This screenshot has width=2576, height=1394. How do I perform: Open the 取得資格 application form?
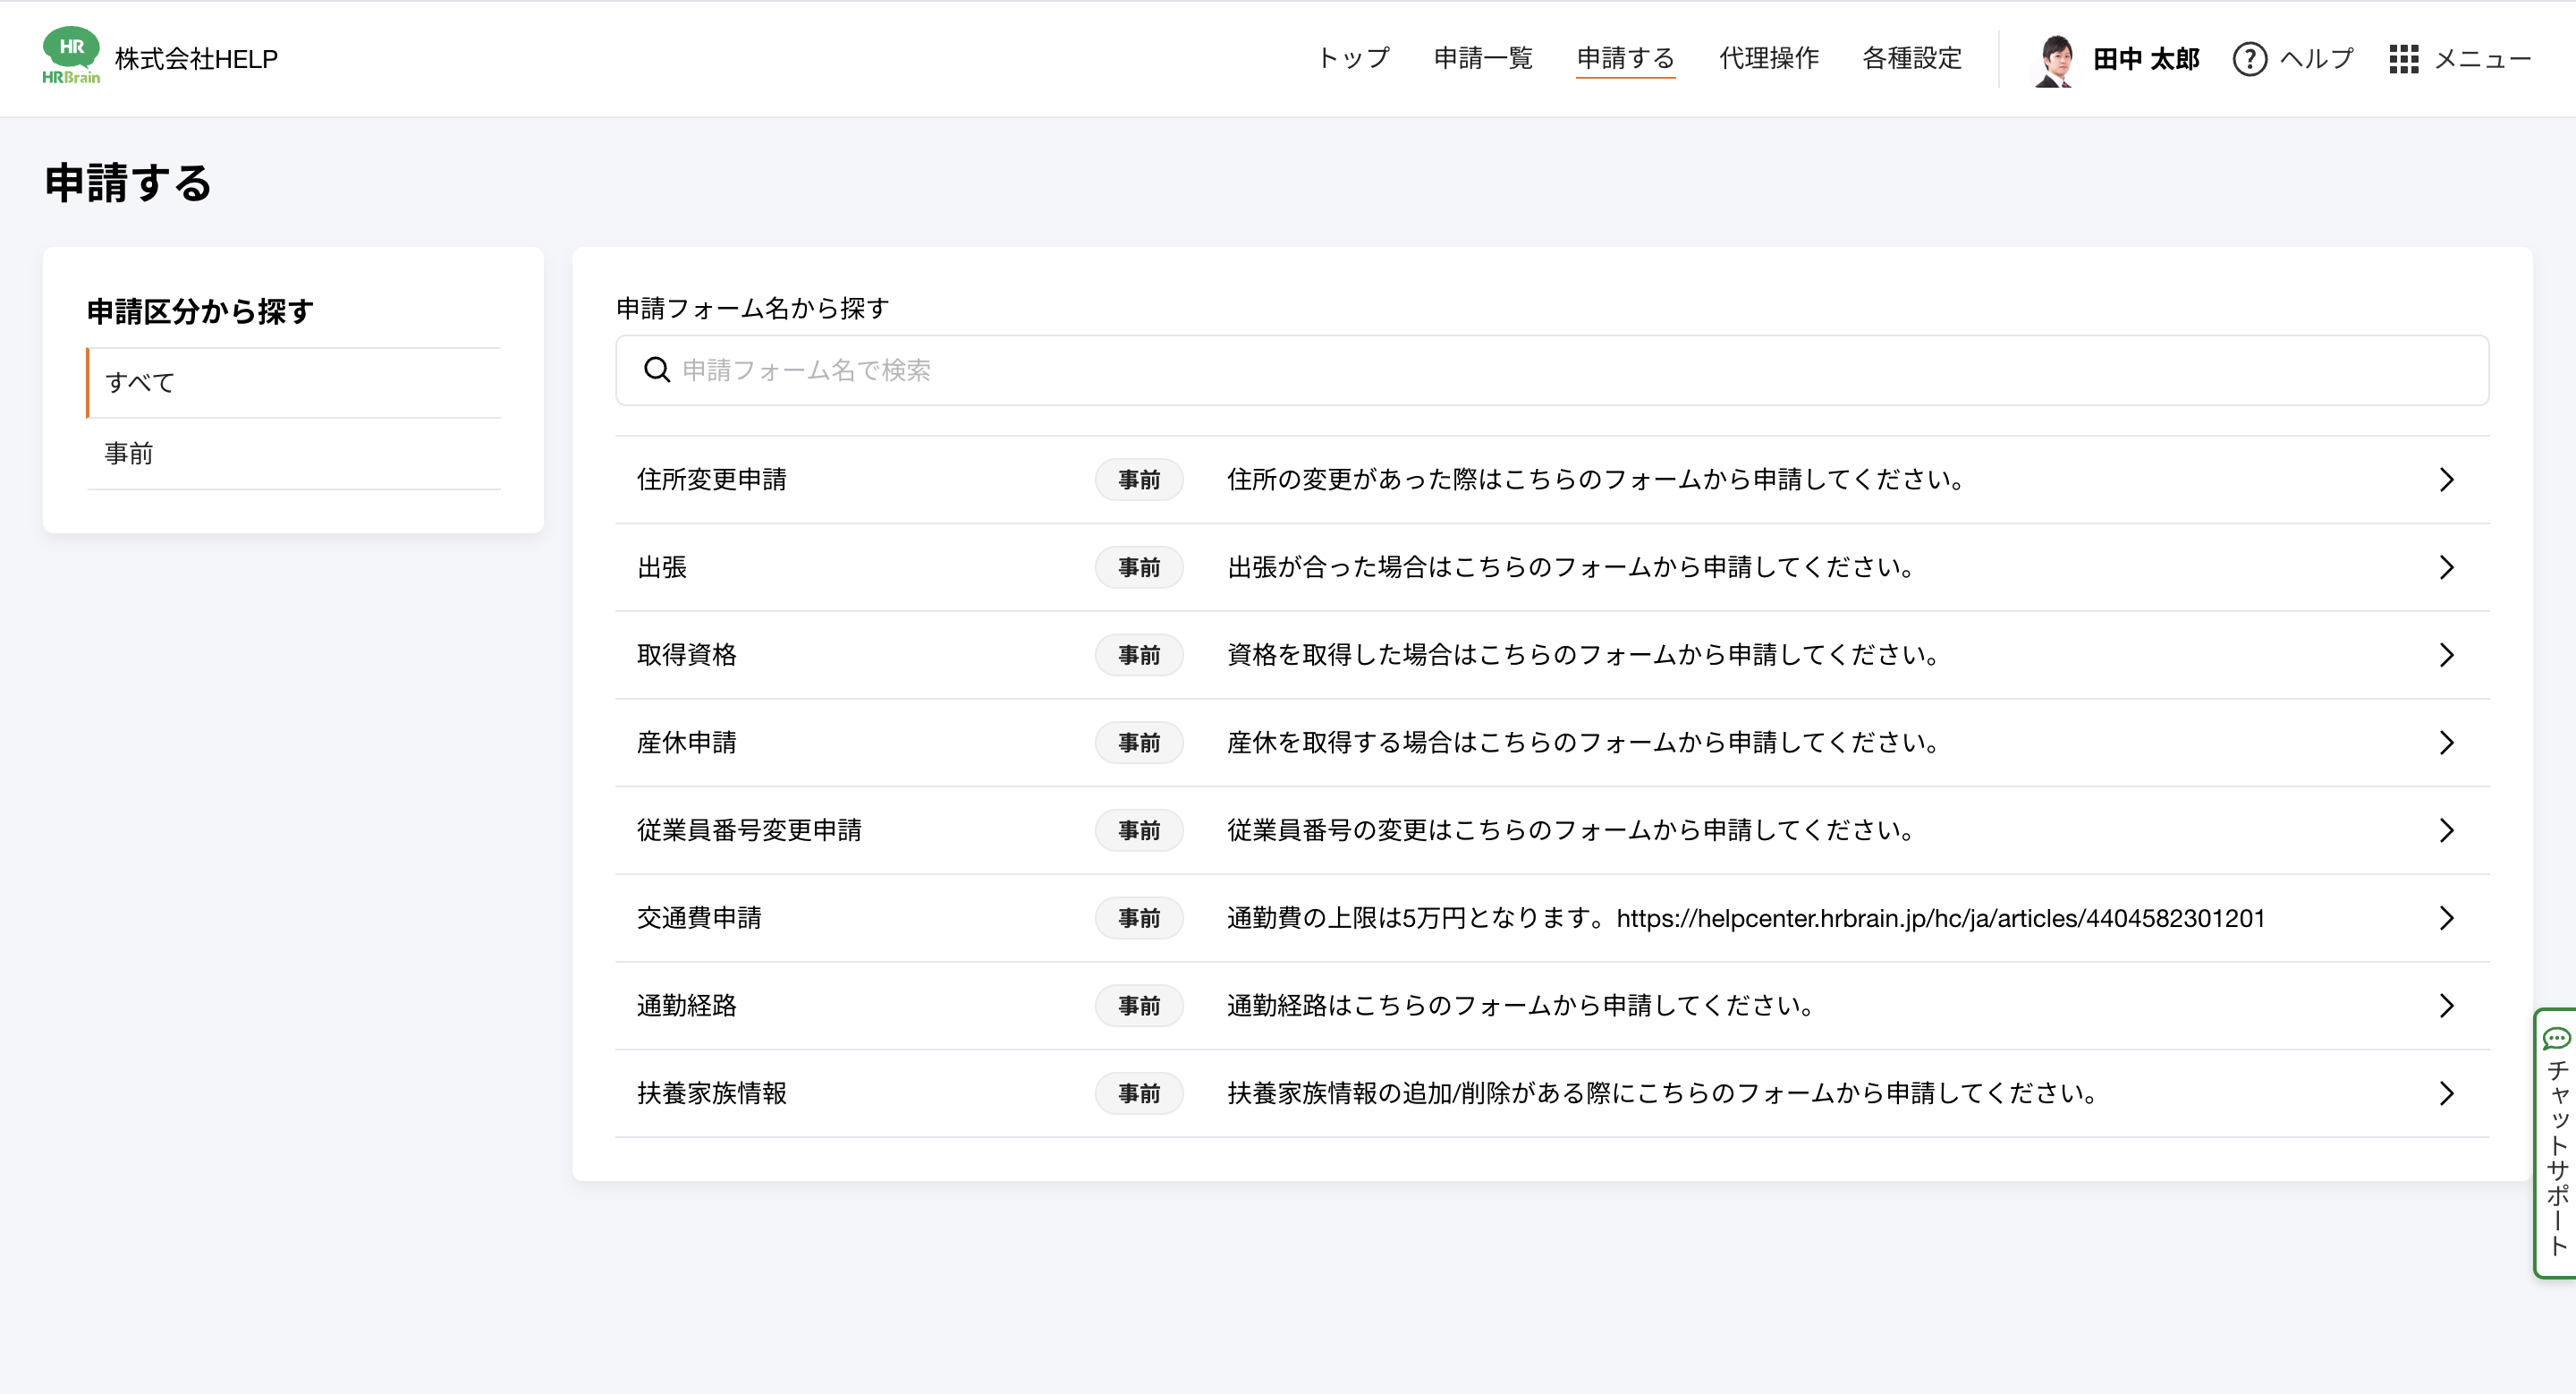[x=687, y=655]
